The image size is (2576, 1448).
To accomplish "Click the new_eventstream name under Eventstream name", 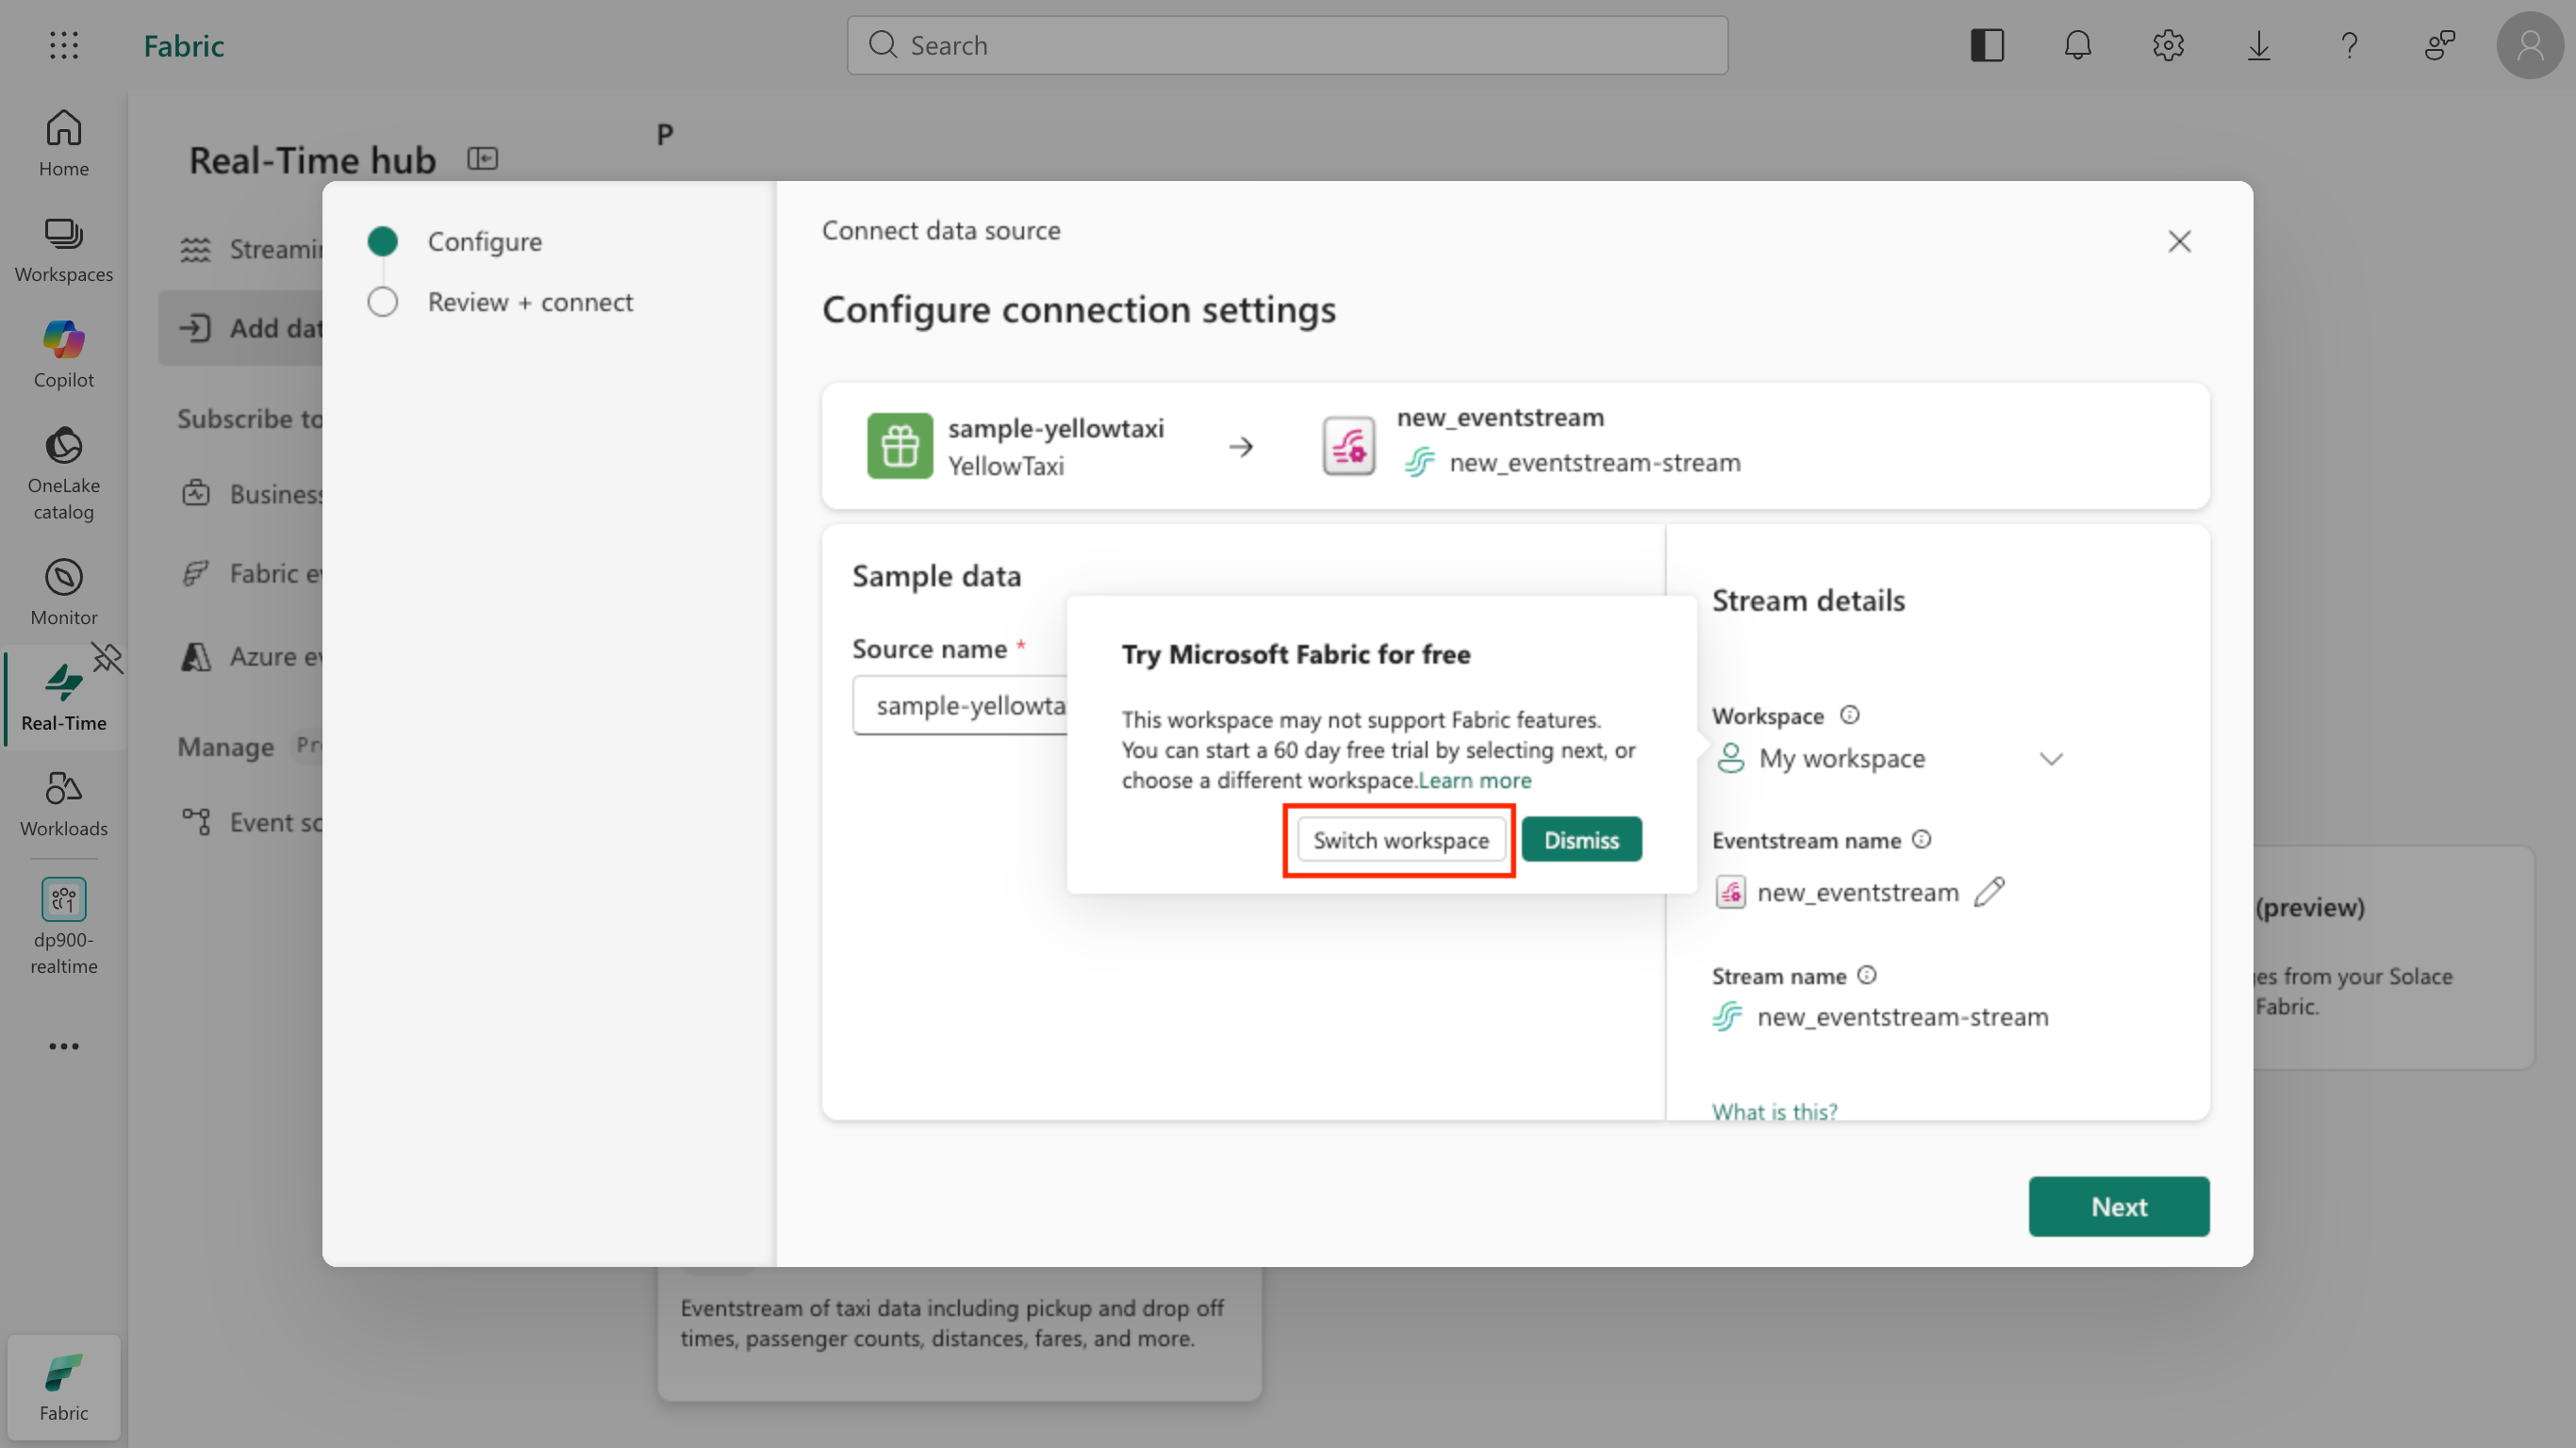I will tap(1857, 891).
